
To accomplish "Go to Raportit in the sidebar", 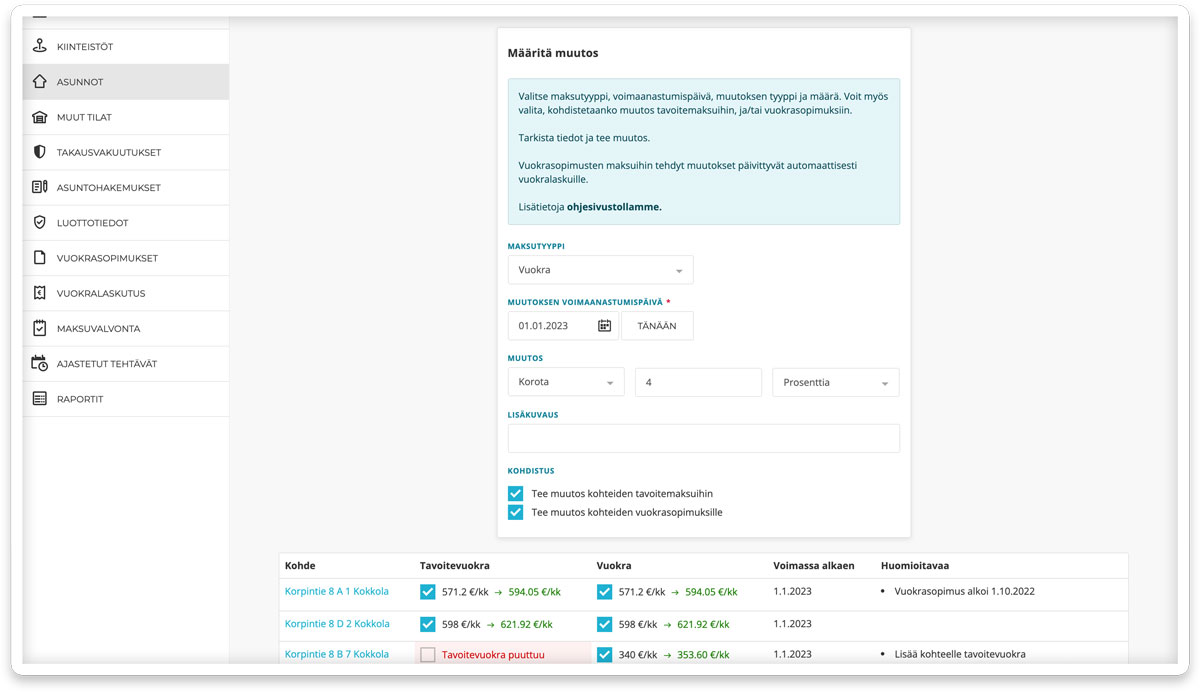I will click(x=80, y=399).
